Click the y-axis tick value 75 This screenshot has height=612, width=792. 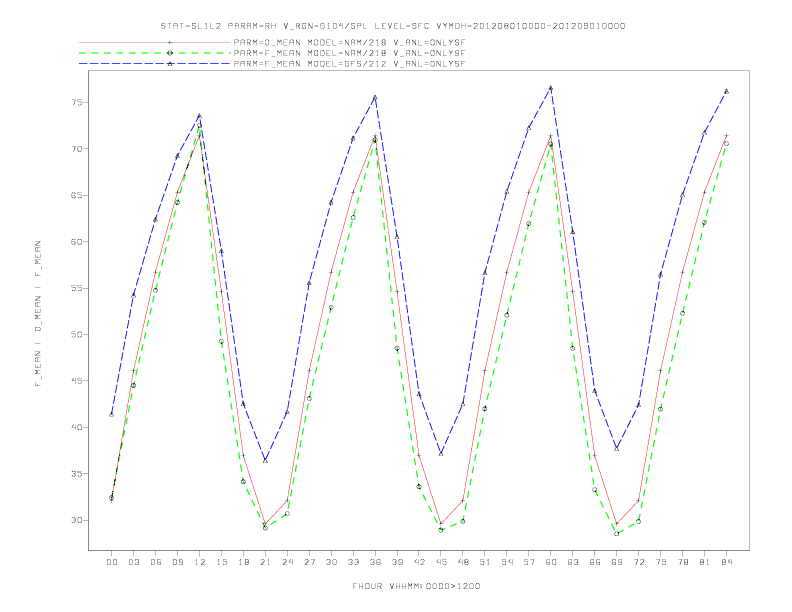click(77, 103)
